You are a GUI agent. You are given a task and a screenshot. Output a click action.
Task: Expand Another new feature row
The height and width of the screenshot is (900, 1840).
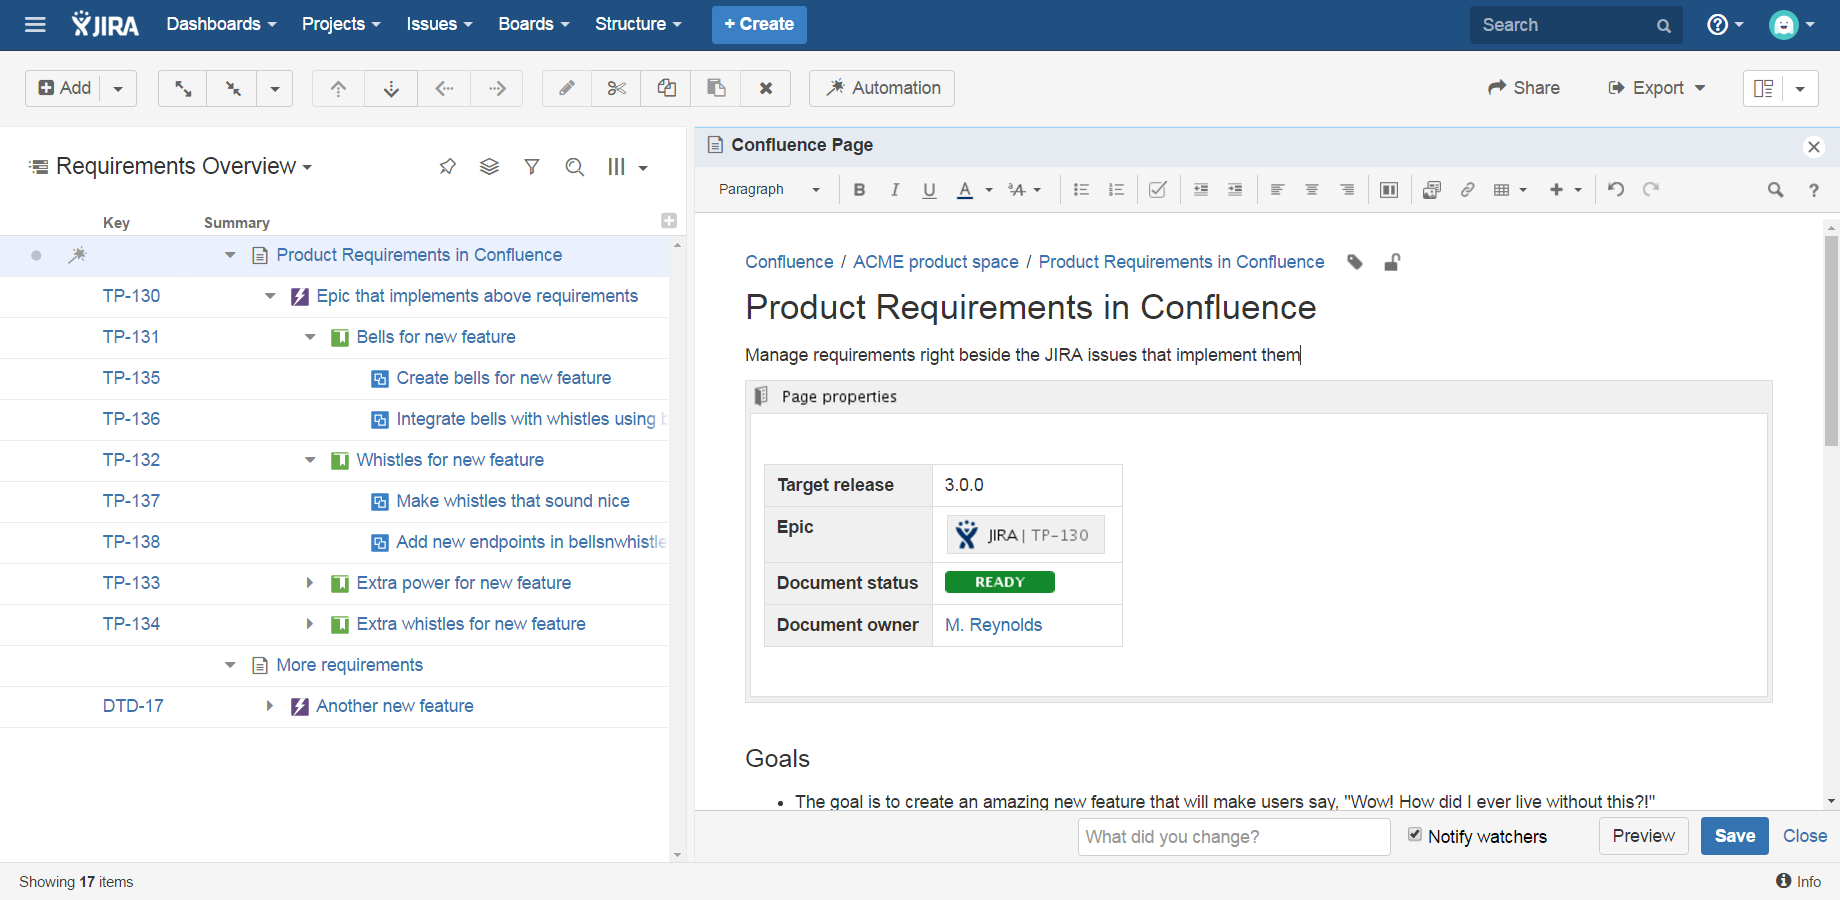click(x=270, y=706)
